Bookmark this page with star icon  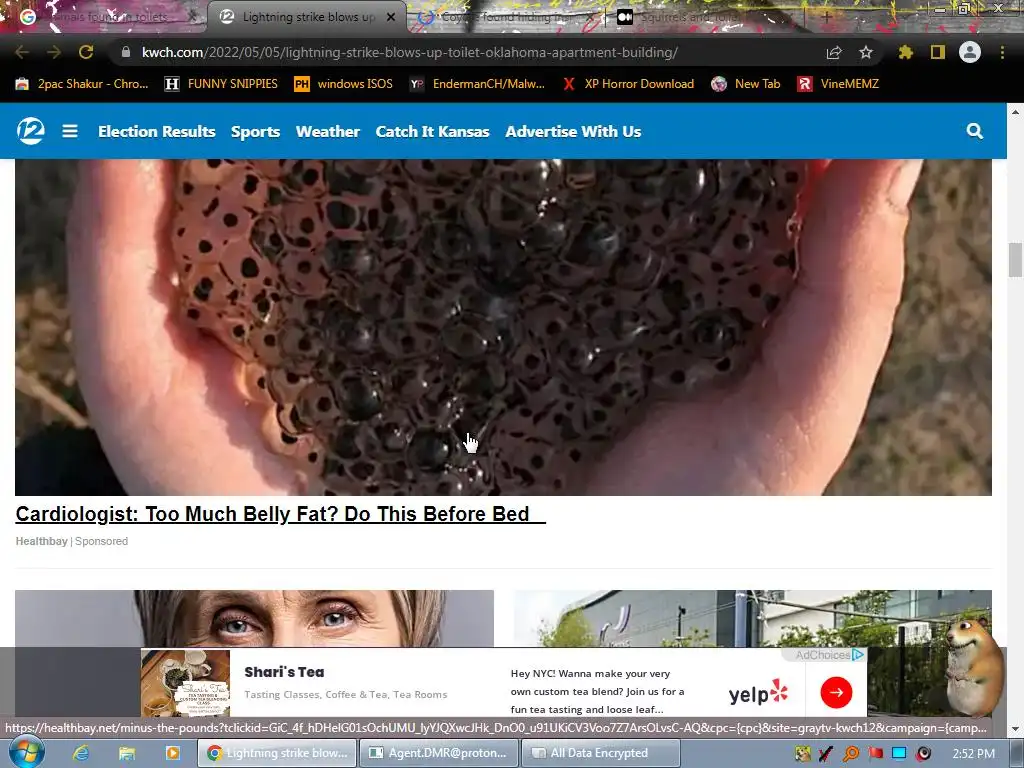pos(866,52)
